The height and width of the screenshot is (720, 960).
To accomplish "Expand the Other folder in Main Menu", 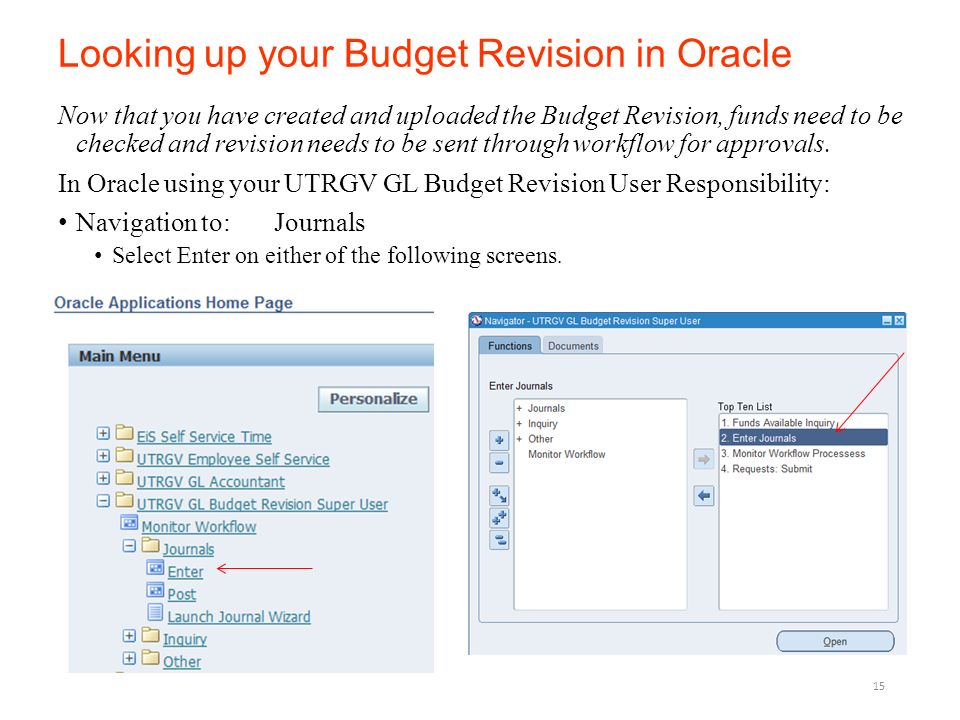I will [129, 658].
